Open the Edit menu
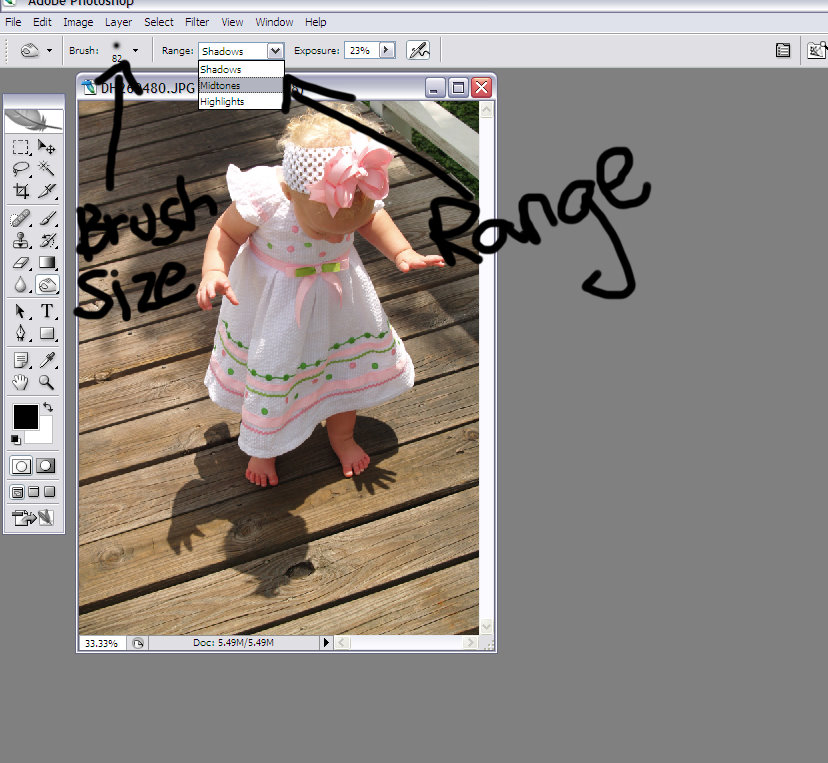This screenshot has height=763, width=828. coord(42,22)
